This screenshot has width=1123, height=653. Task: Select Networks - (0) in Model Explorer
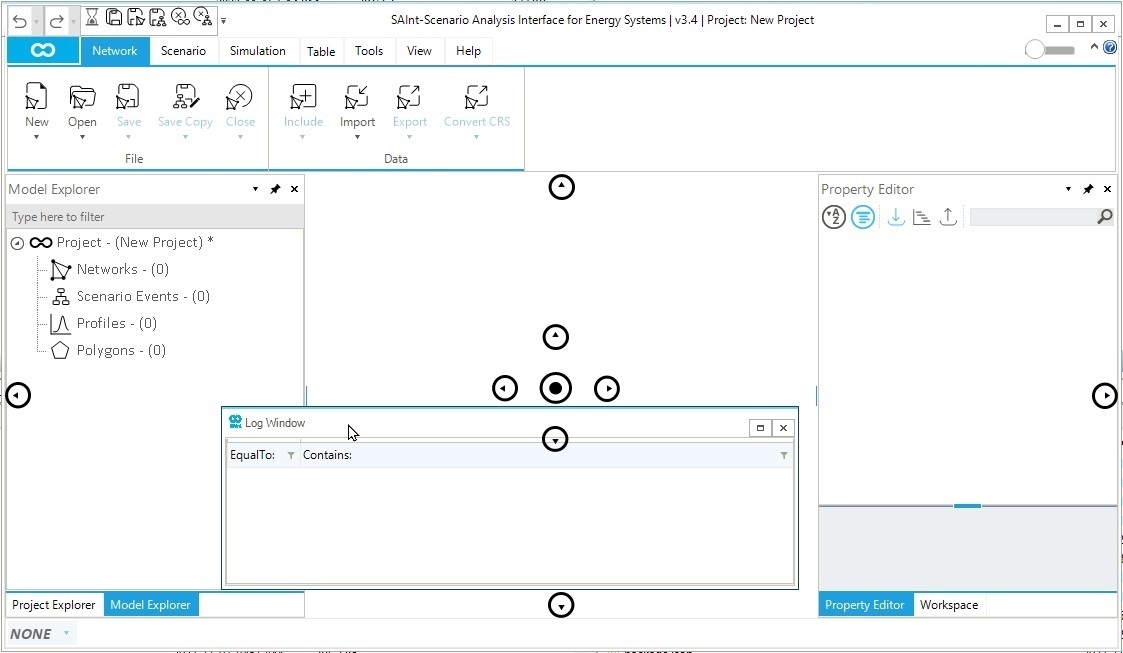(x=122, y=269)
